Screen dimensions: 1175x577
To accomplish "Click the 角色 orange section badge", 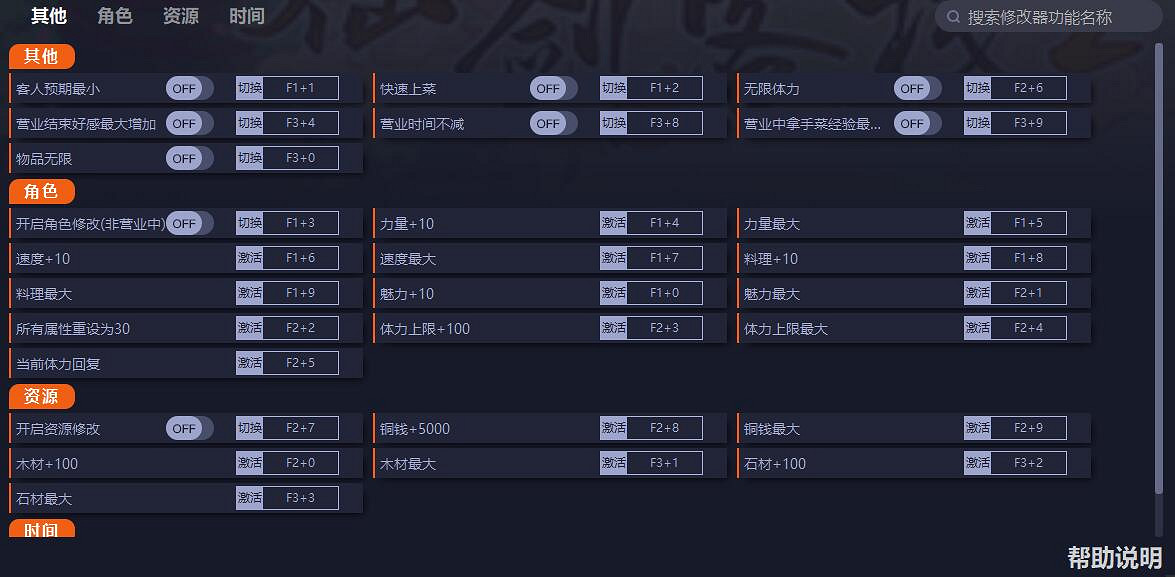I will (41, 191).
